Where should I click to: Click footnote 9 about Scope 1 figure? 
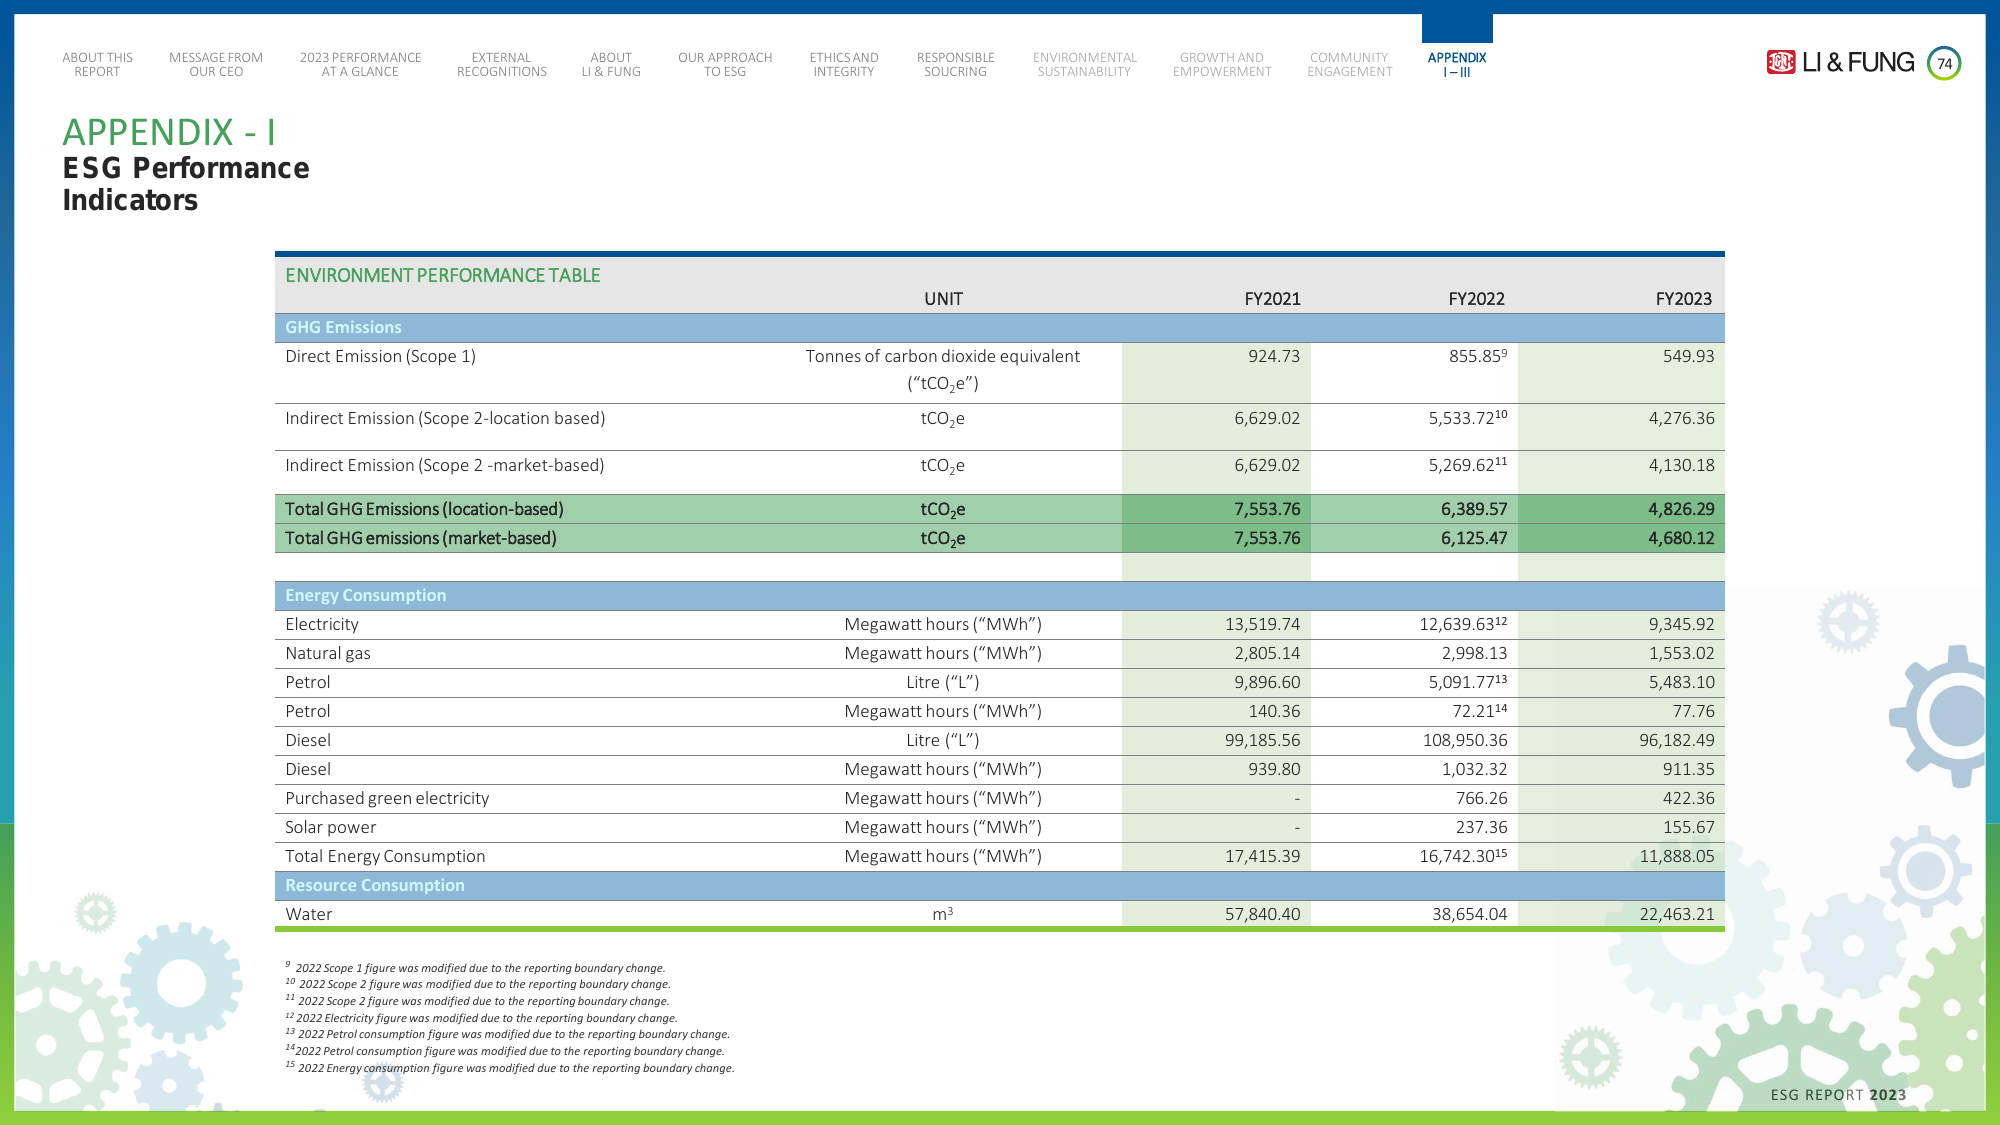(x=475, y=967)
